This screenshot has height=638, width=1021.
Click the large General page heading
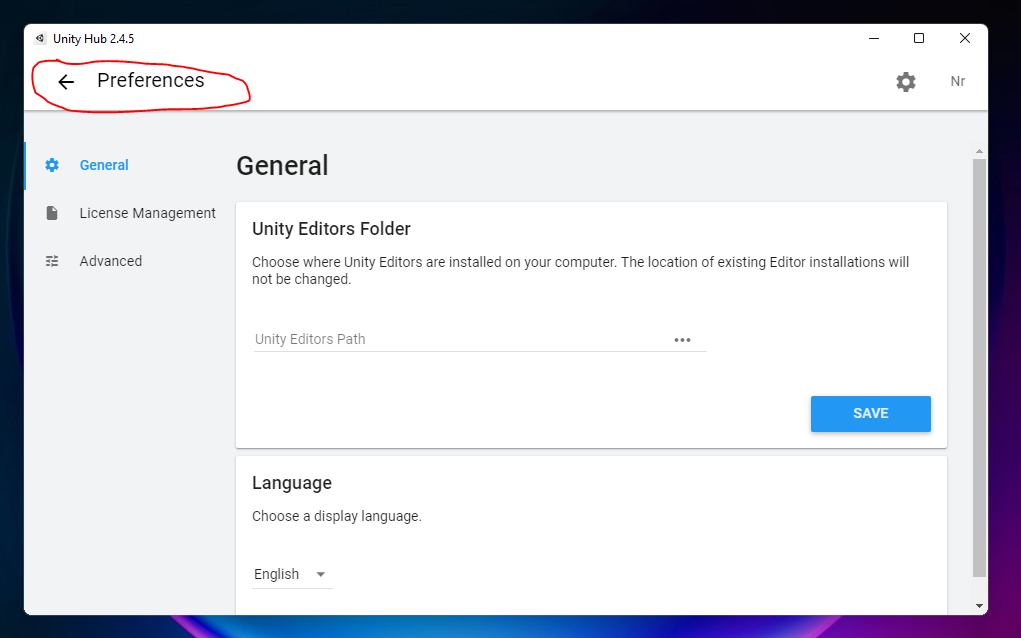pyautogui.click(x=282, y=165)
